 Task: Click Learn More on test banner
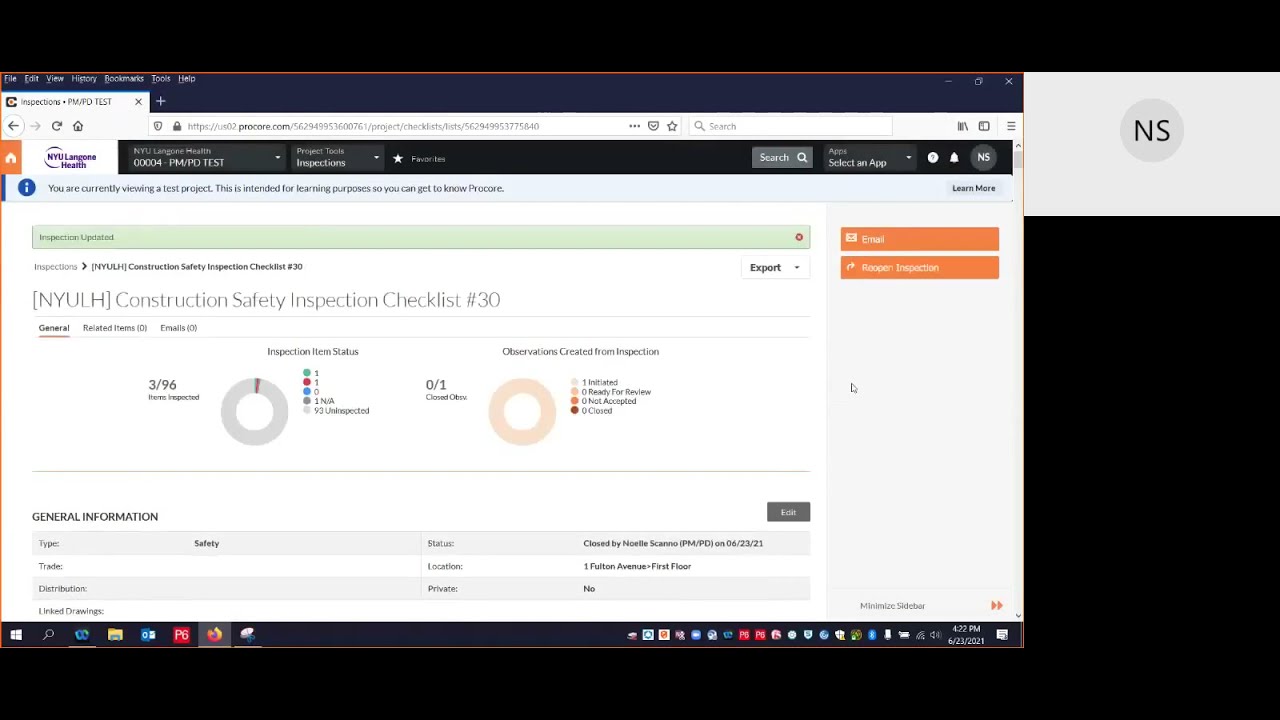tap(974, 188)
